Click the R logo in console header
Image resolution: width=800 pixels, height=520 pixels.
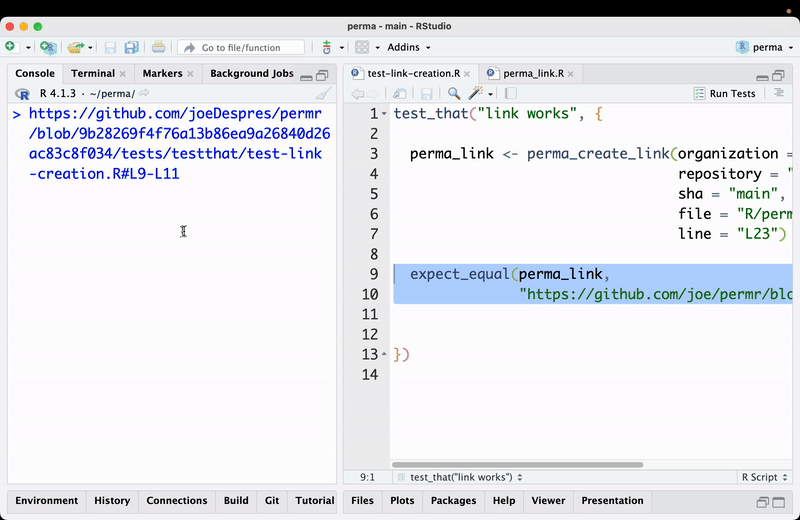coord(22,94)
